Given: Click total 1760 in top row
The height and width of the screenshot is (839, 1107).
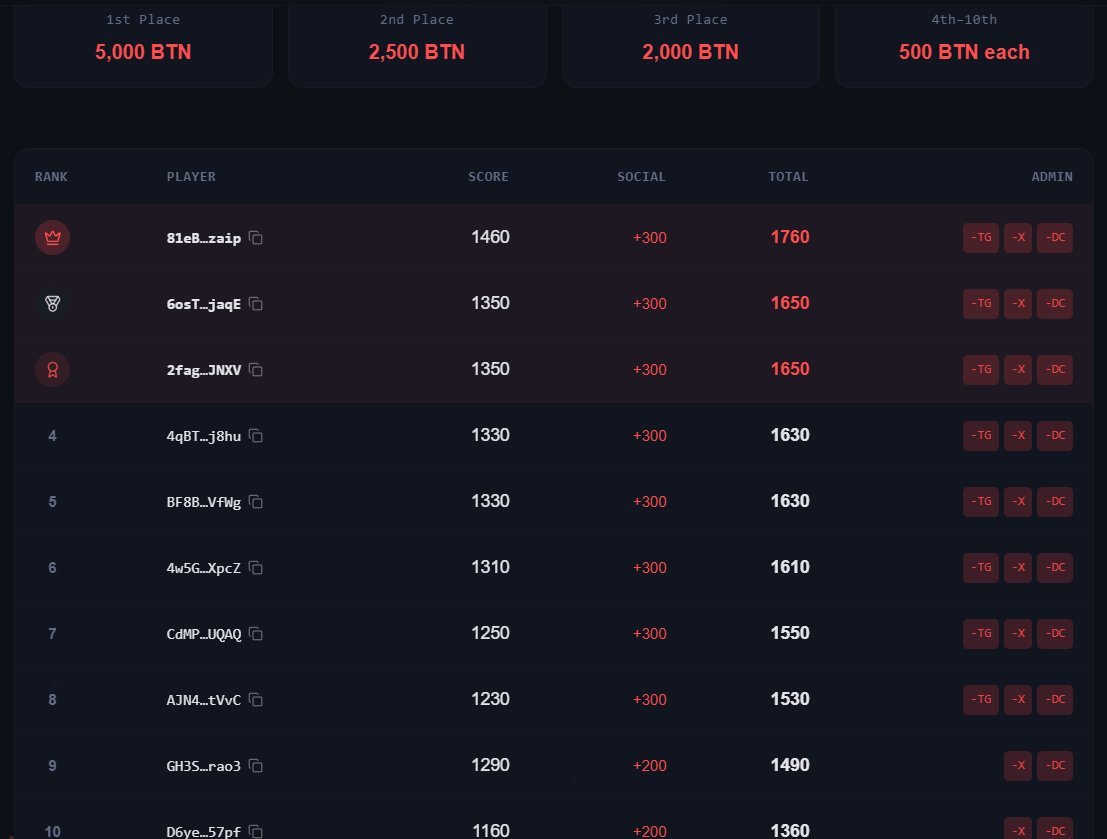Looking at the screenshot, I should tap(790, 237).
